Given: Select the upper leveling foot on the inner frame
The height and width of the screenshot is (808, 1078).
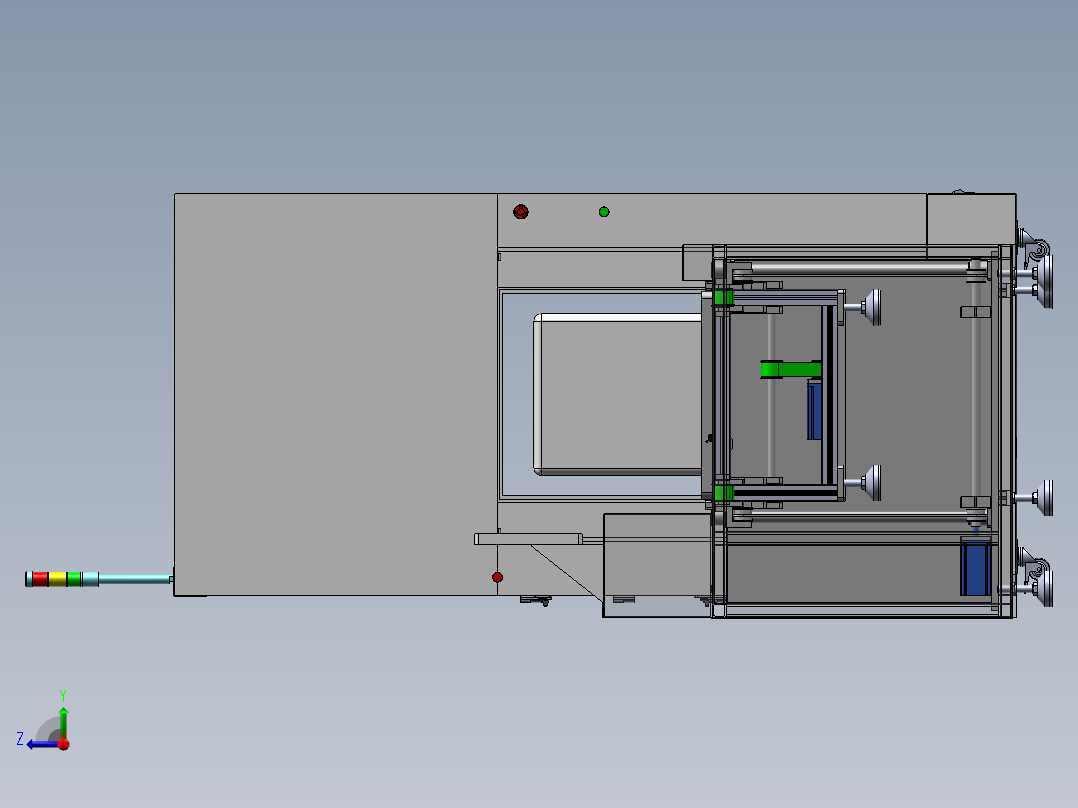Looking at the screenshot, I should click(864, 307).
